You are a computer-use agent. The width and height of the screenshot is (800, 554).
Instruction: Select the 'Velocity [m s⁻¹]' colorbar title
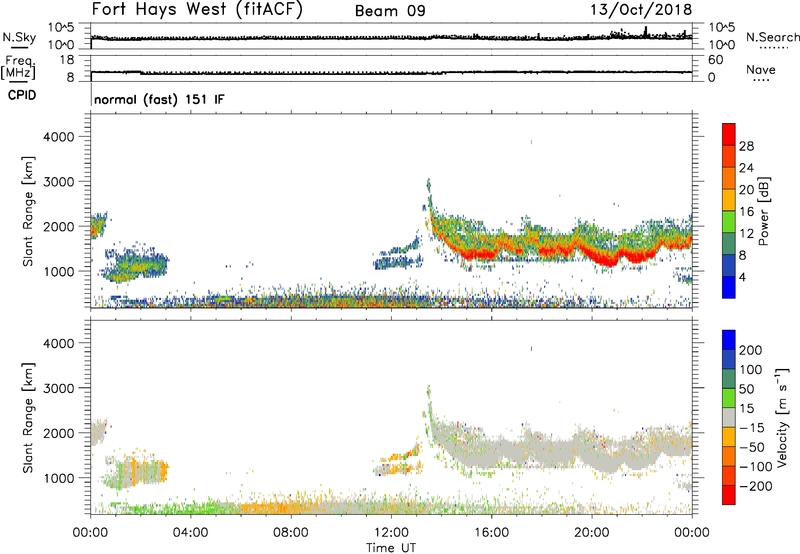tap(782, 417)
